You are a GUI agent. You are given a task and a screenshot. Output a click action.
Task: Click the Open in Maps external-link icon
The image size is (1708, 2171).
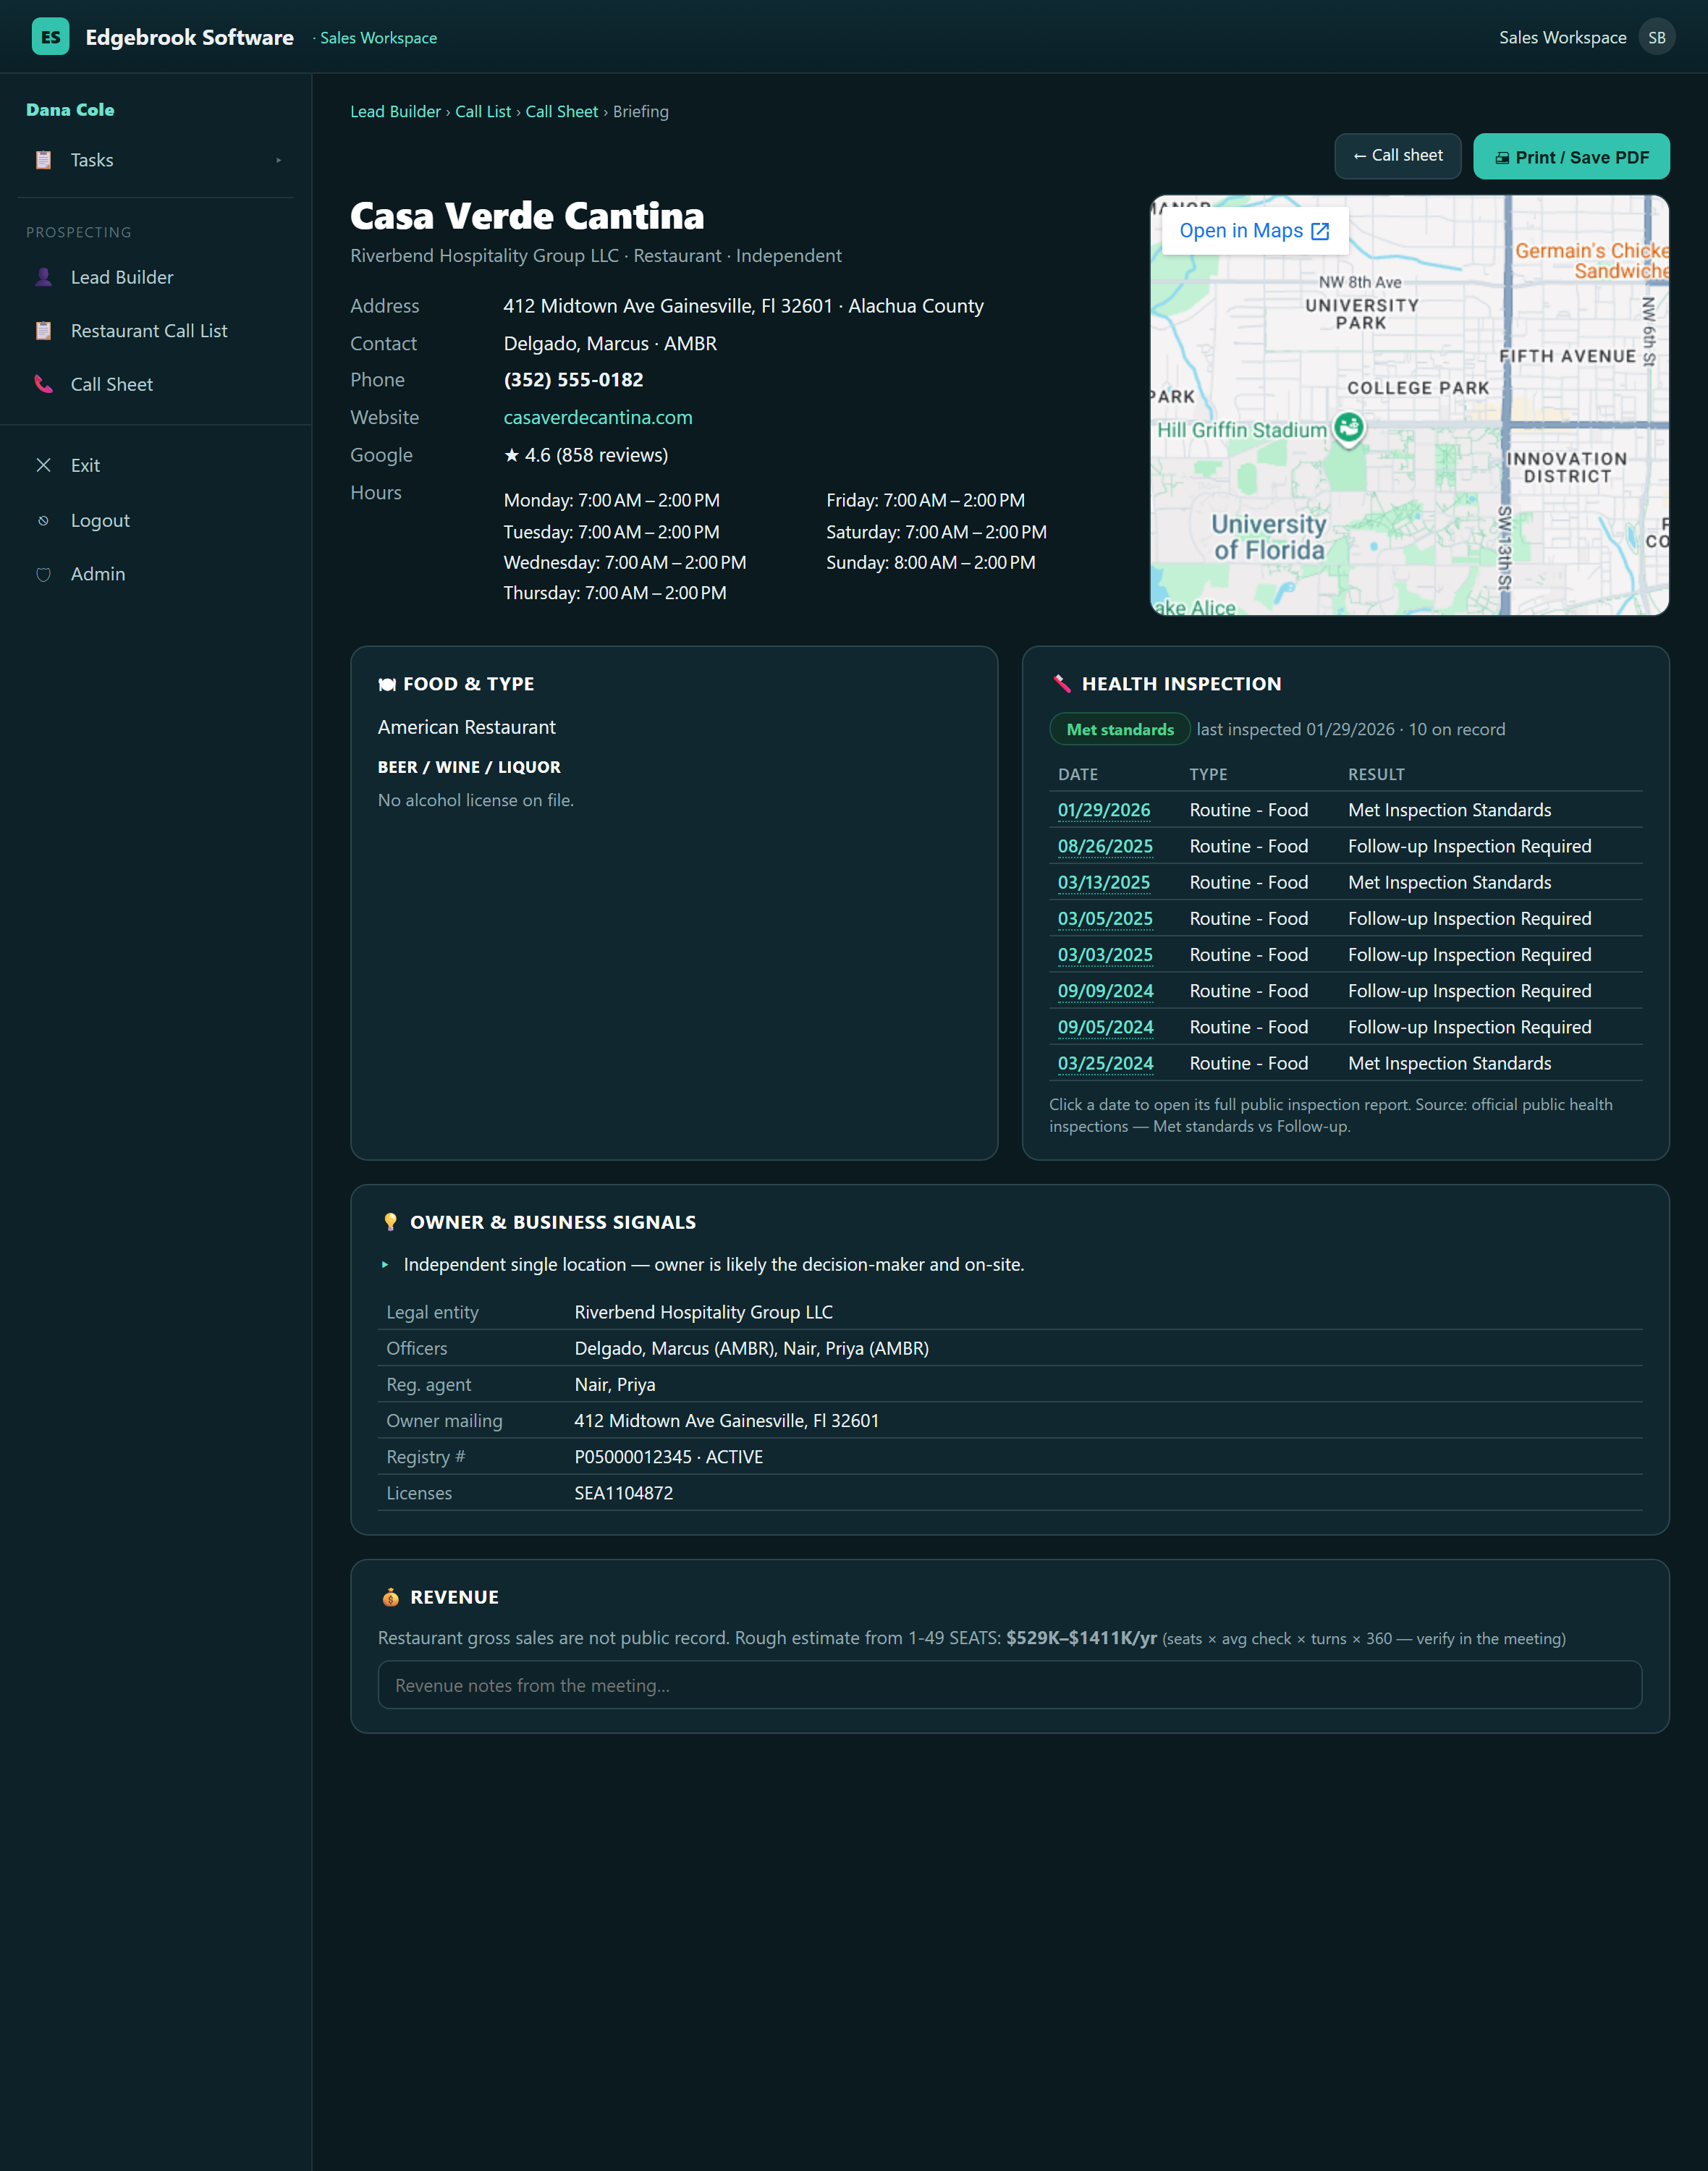click(x=1320, y=231)
